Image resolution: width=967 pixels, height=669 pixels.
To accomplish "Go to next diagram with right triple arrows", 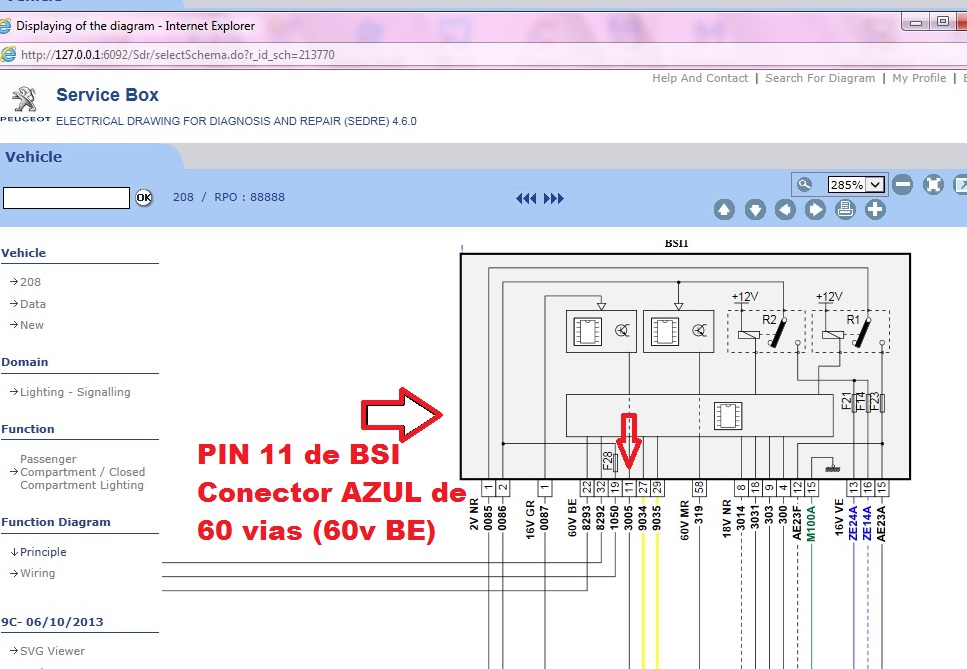I will 554,199.
